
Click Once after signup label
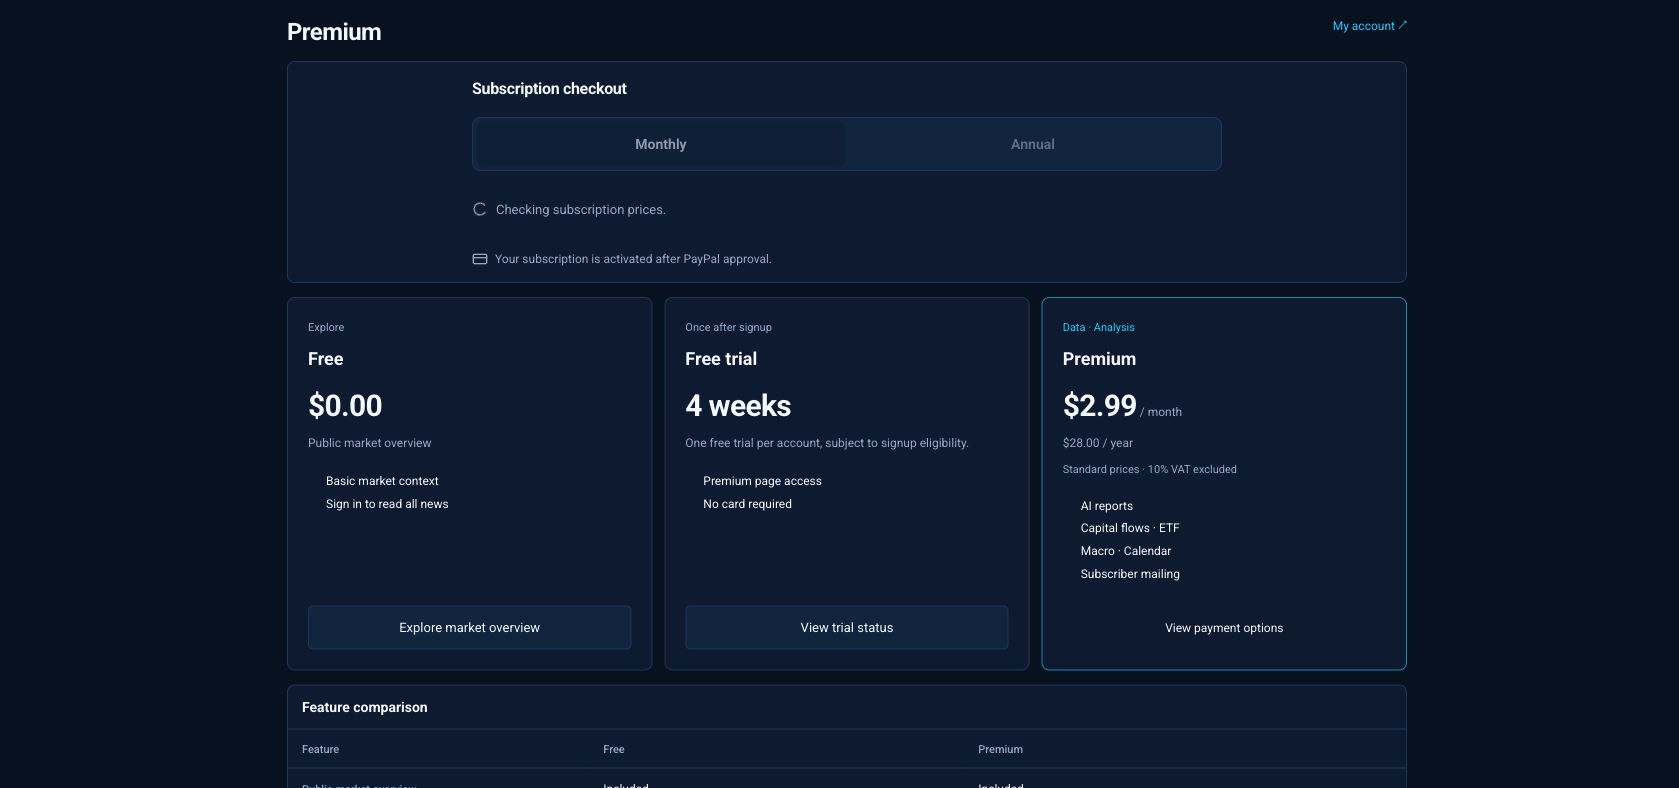coord(728,327)
